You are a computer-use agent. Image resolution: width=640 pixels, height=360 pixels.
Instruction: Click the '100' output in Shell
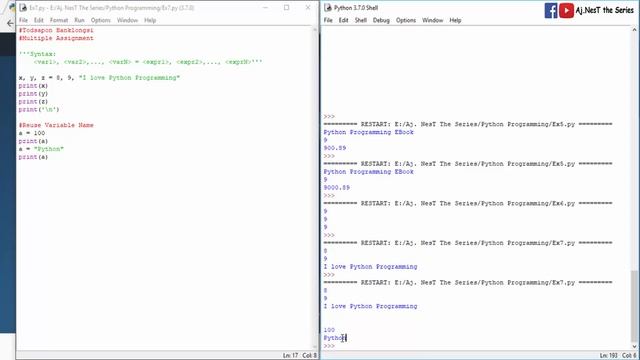pos(329,330)
